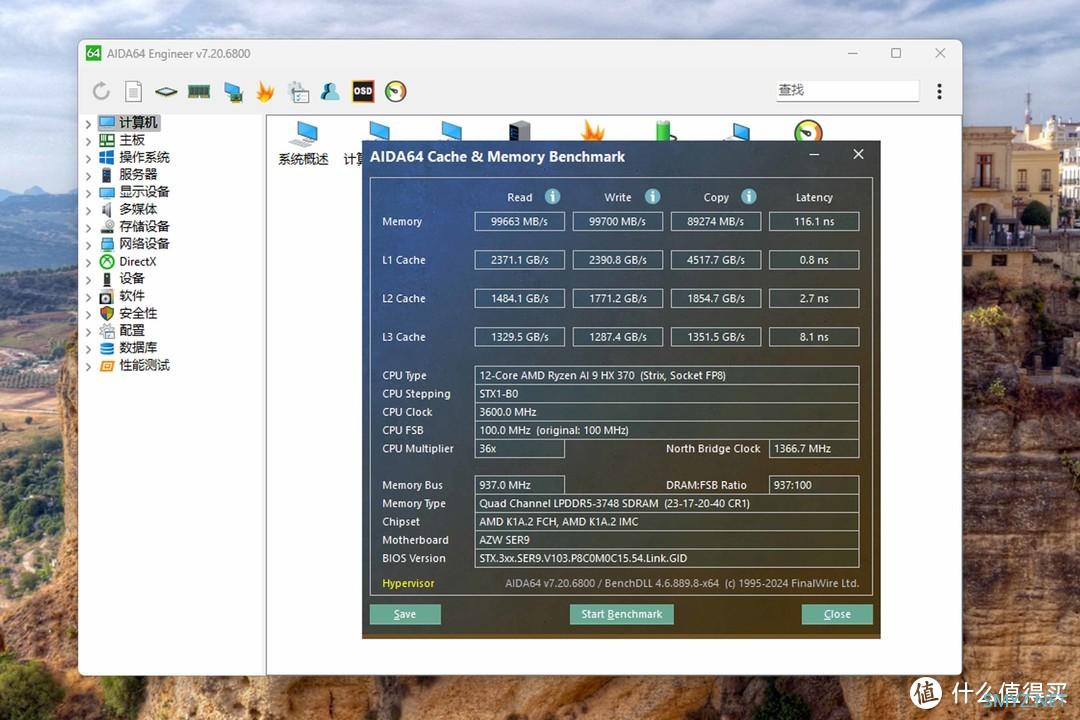Open the OSD panel toolbar icon
Image resolution: width=1080 pixels, height=720 pixels.
tap(363, 91)
